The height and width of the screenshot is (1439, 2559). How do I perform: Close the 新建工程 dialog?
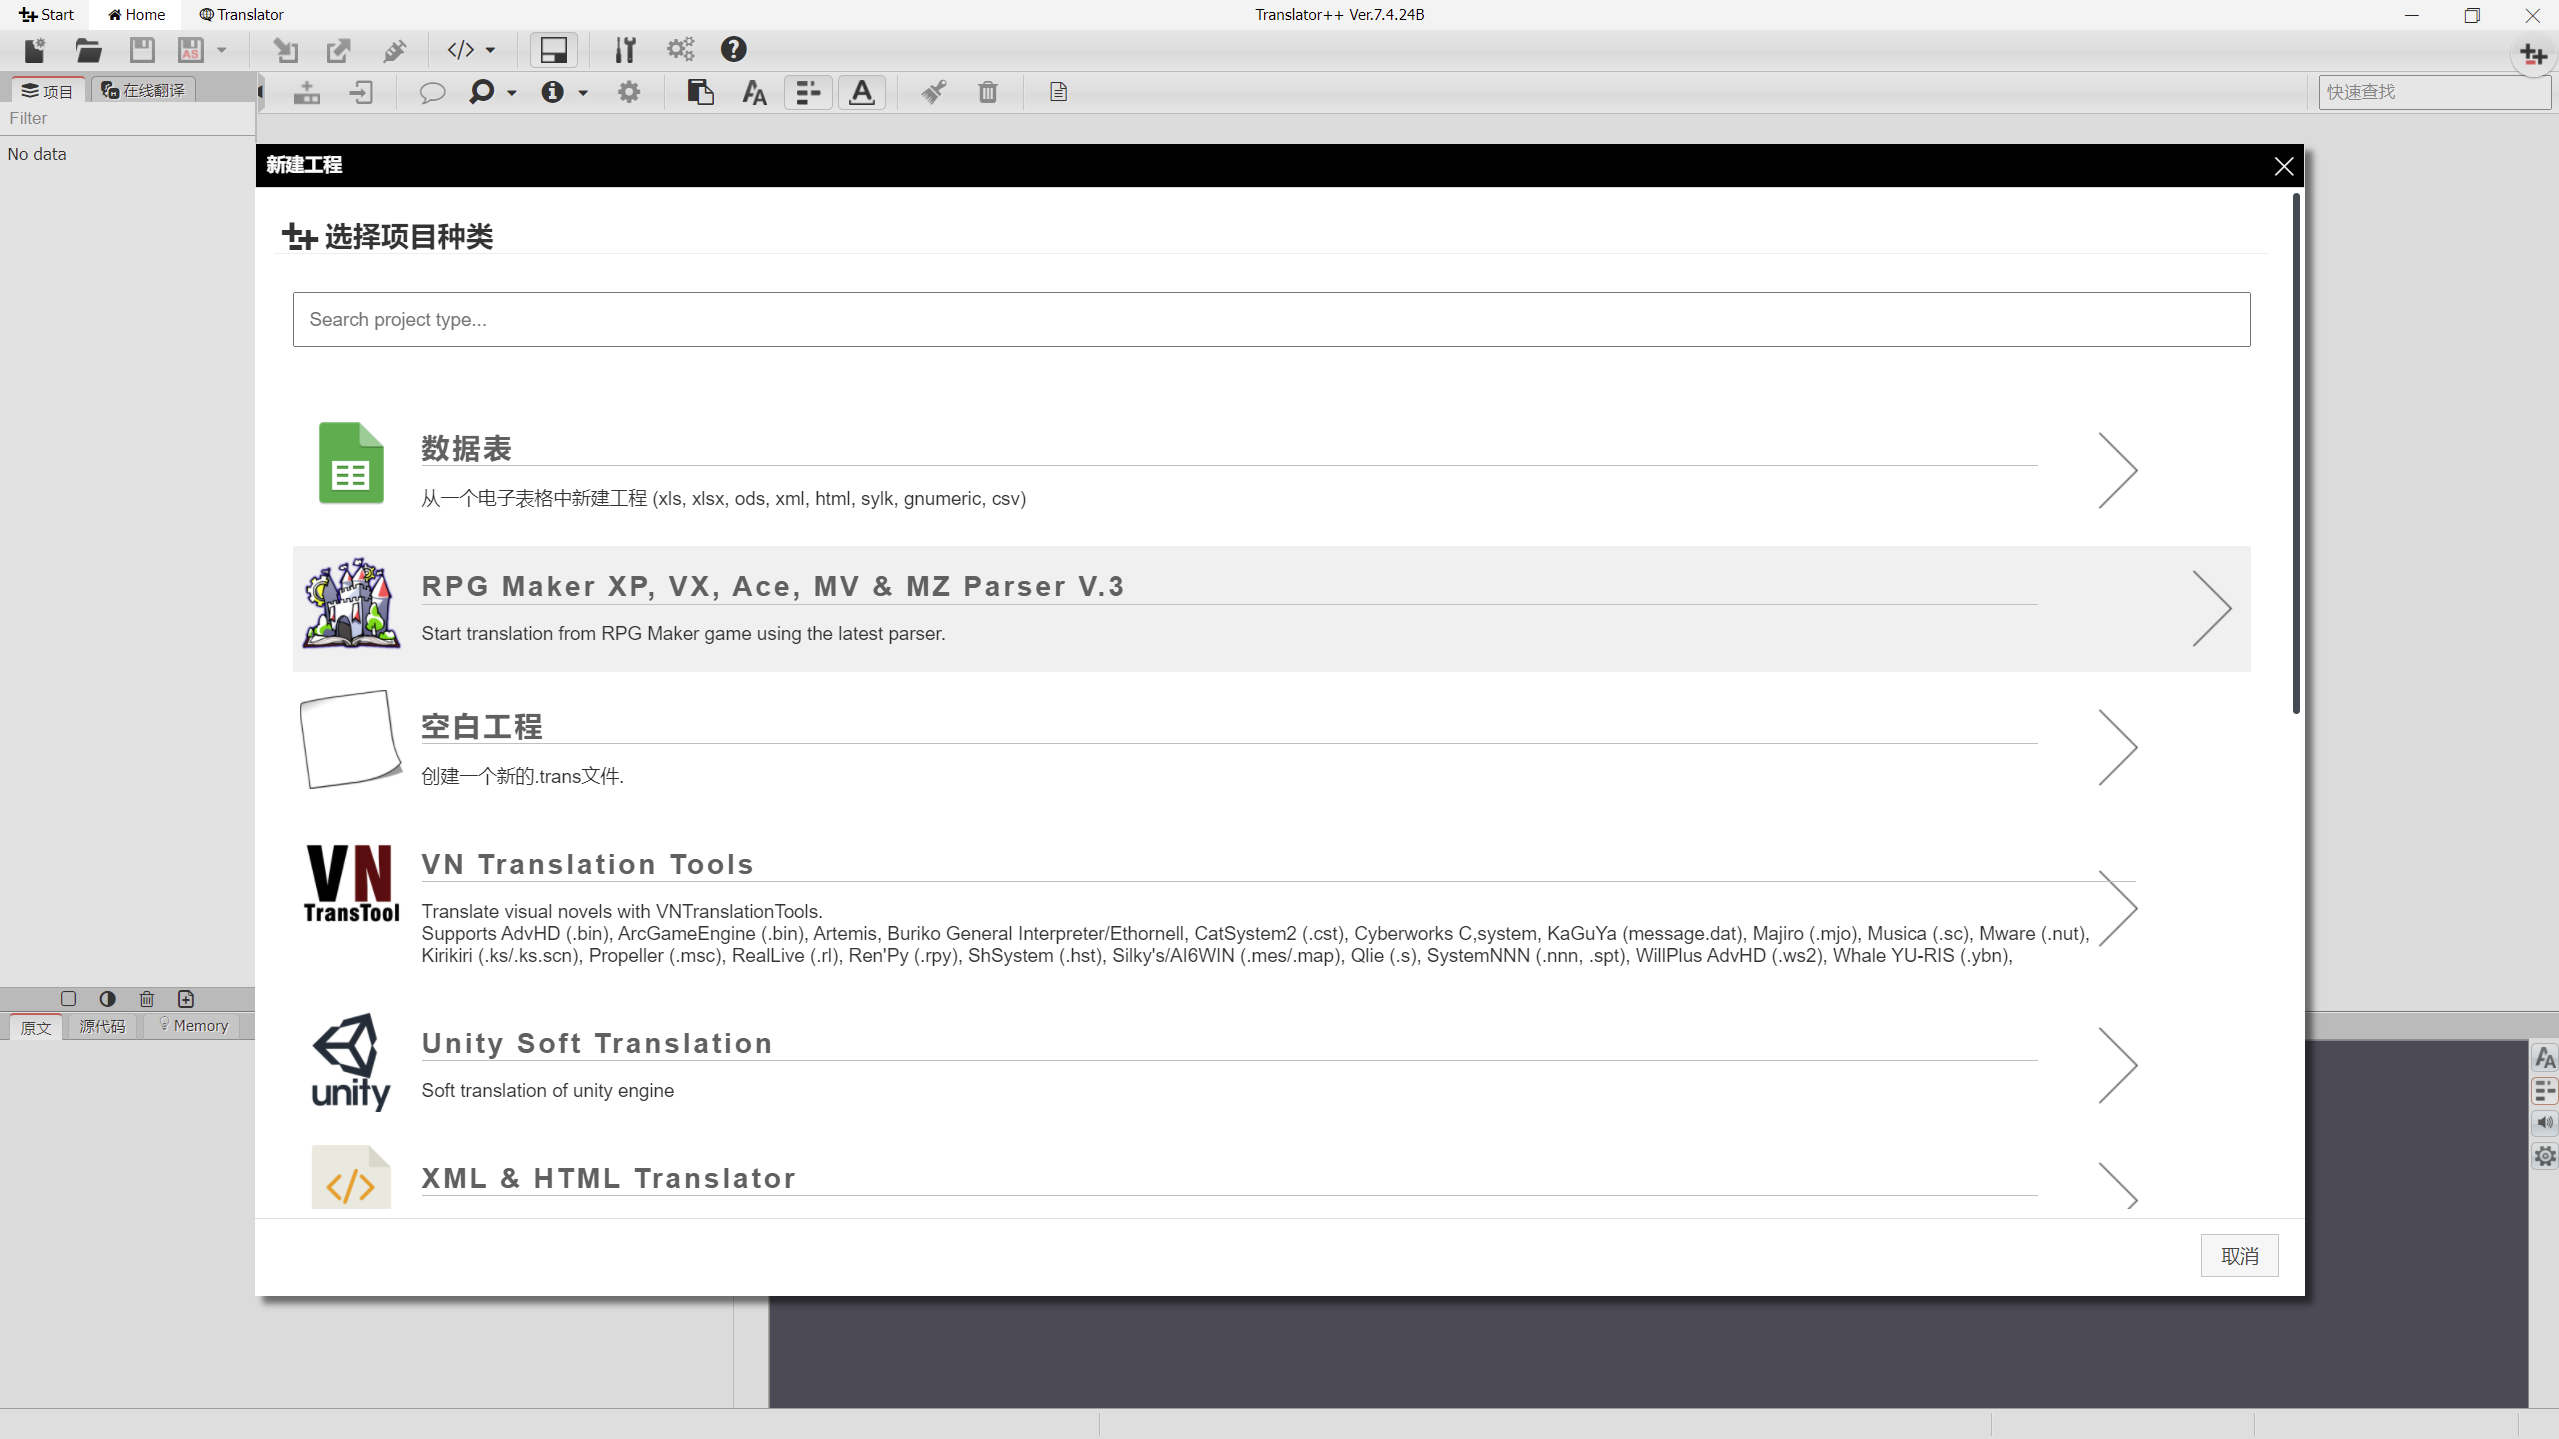(x=2283, y=166)
